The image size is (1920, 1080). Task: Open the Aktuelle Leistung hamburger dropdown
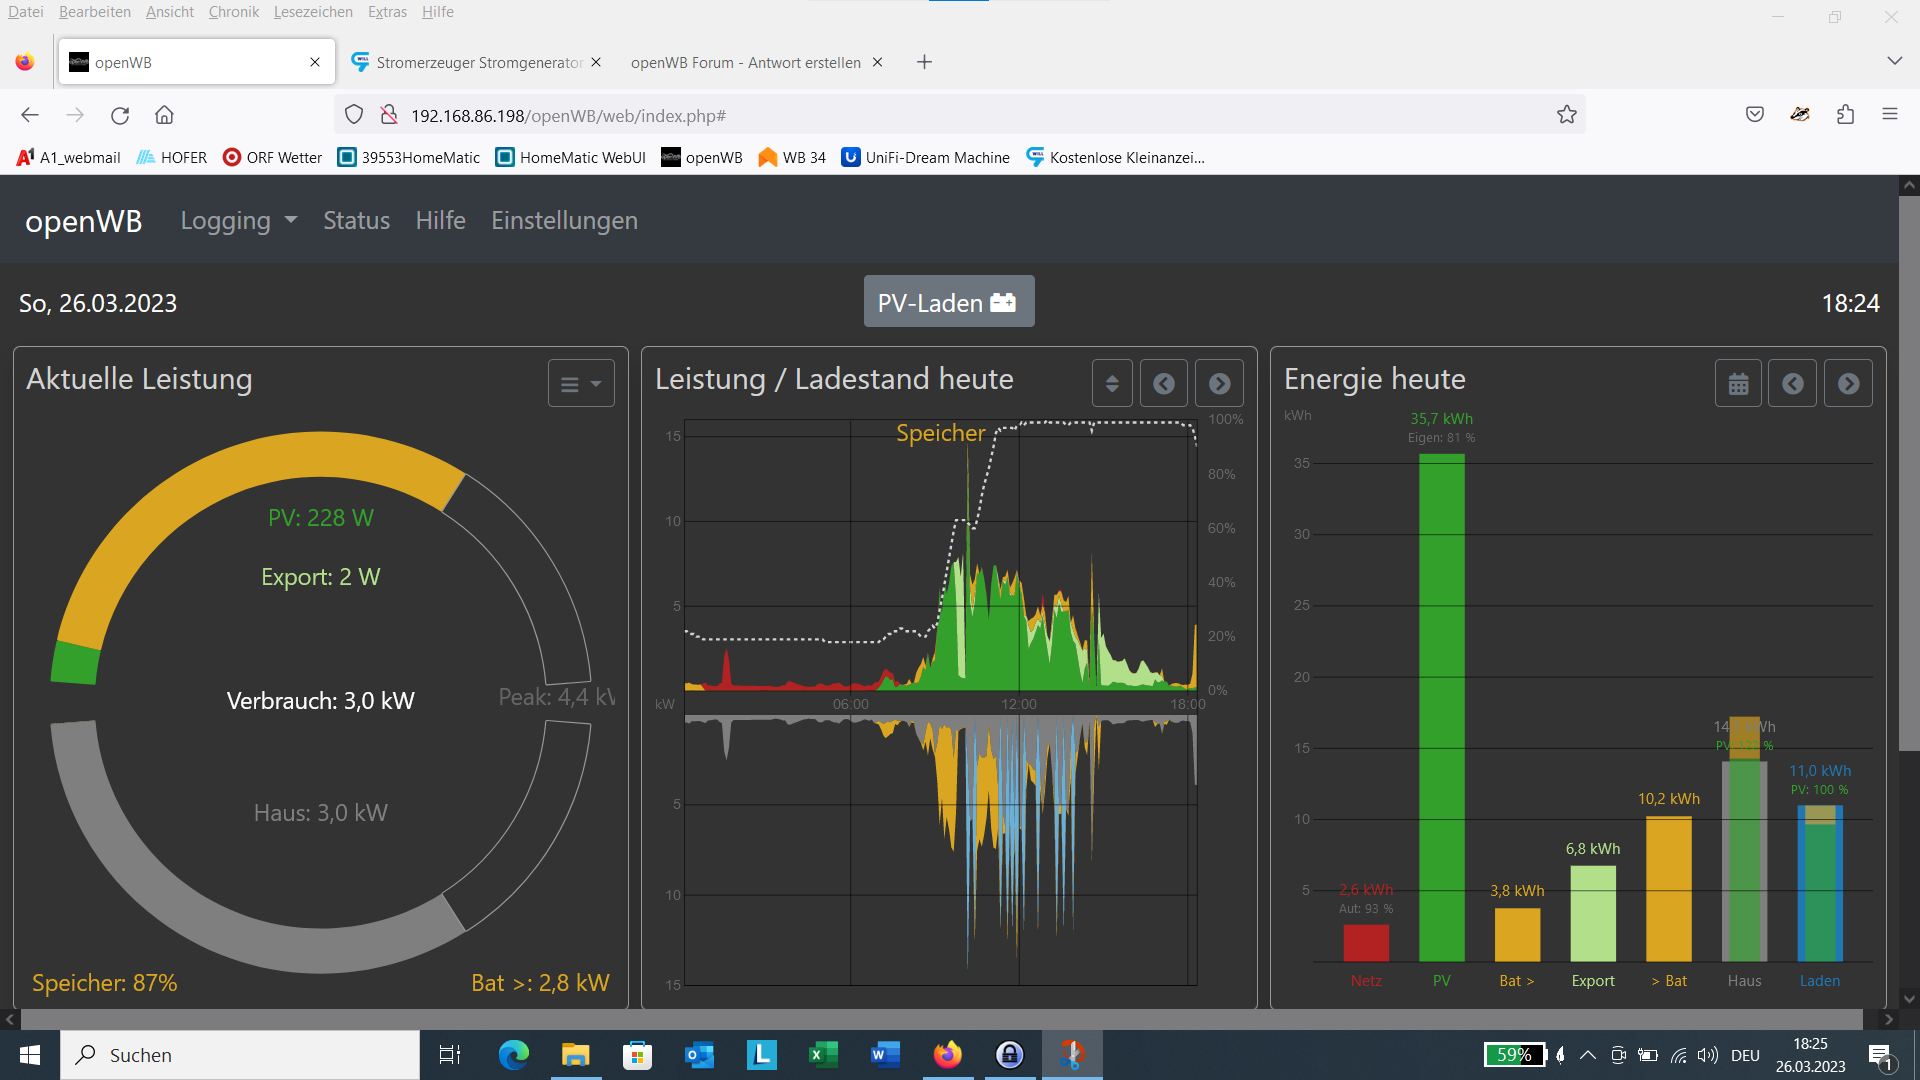[x=580, y=384]
